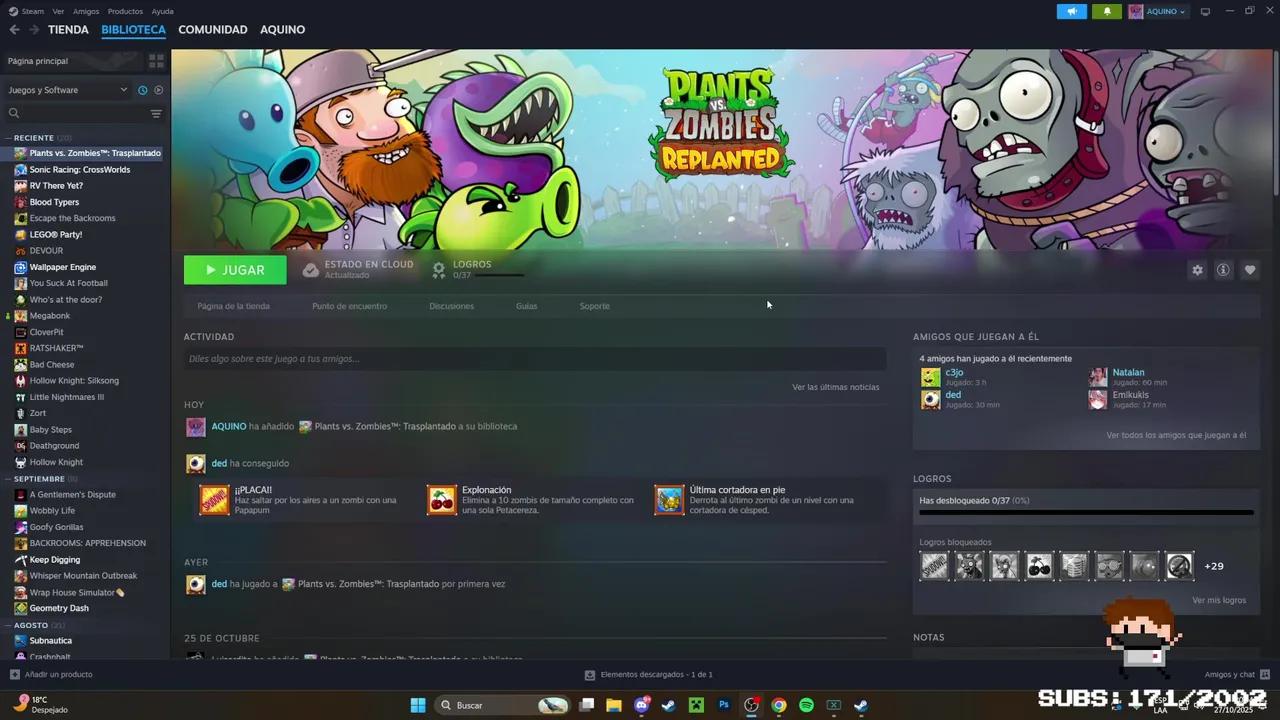
Task: Open the Productos menu
Action: coord(125,11)
